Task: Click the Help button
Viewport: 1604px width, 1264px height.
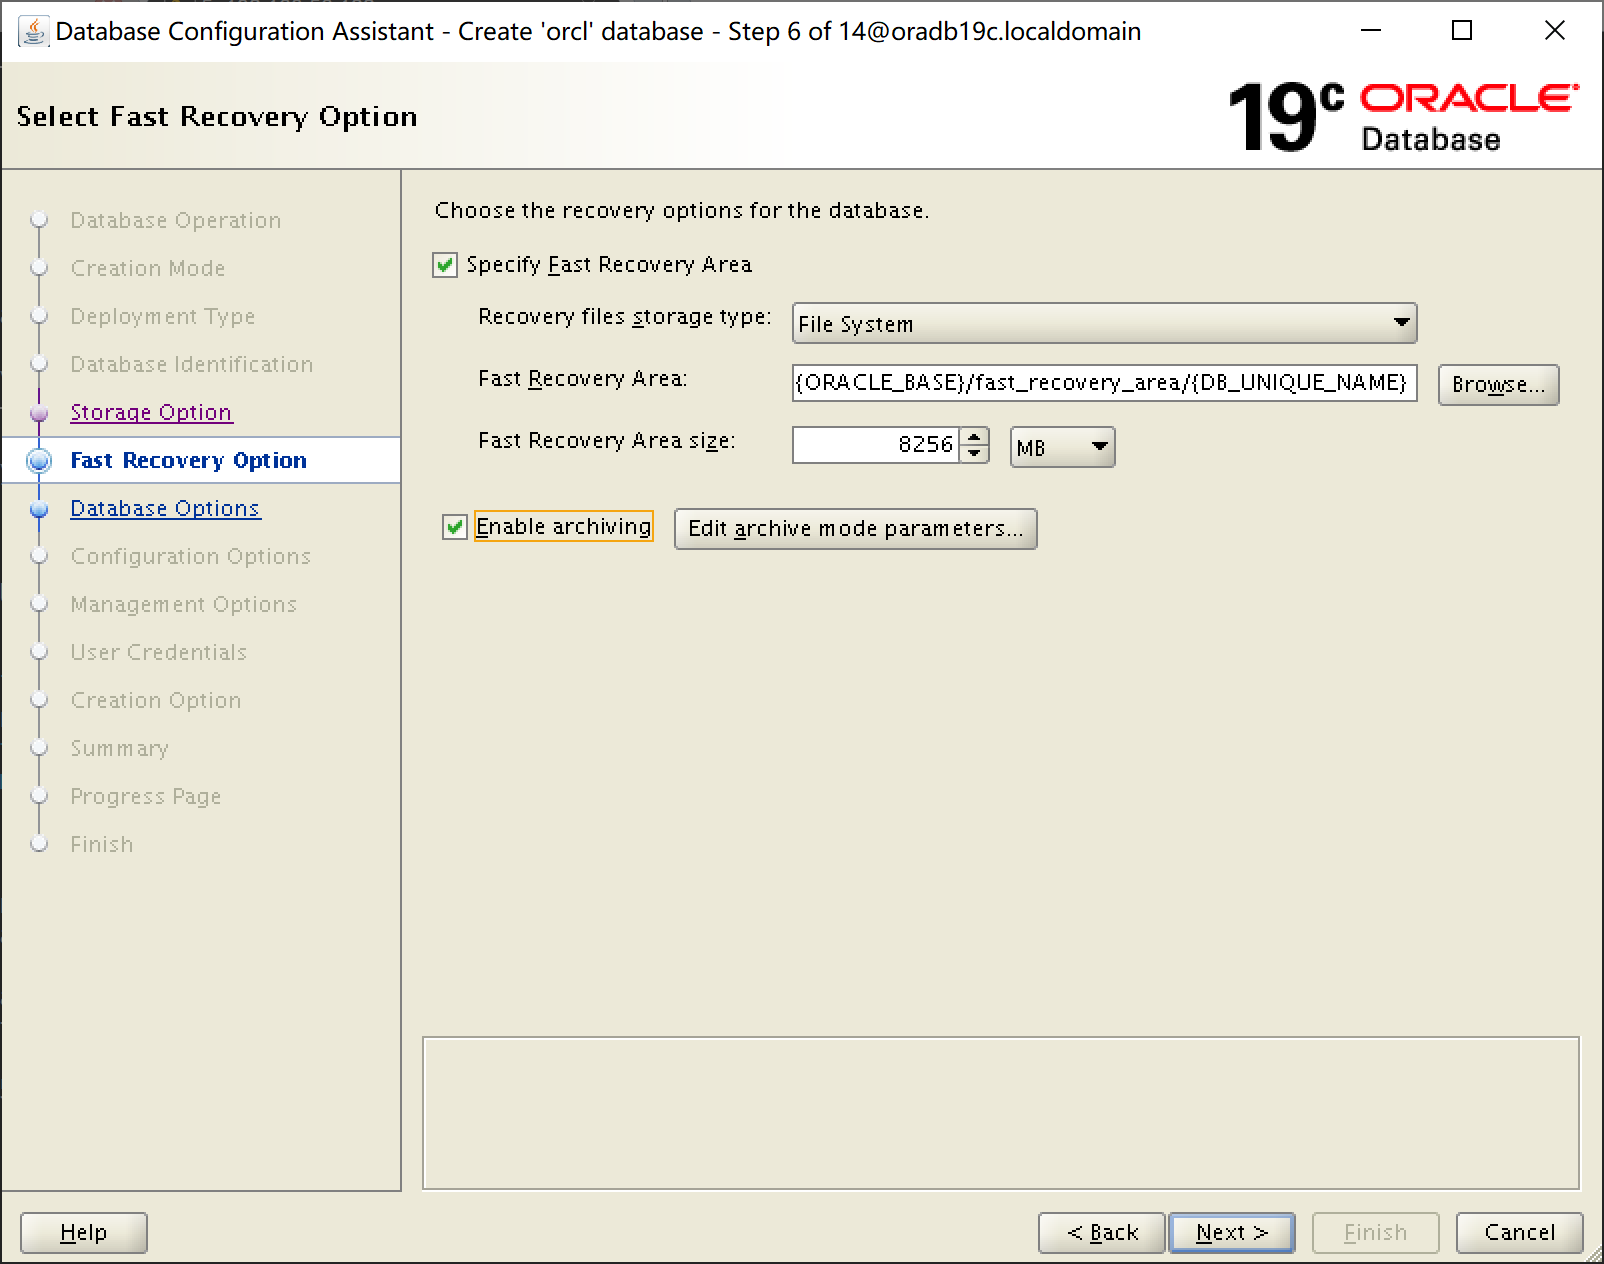Action: point(84,1233)
